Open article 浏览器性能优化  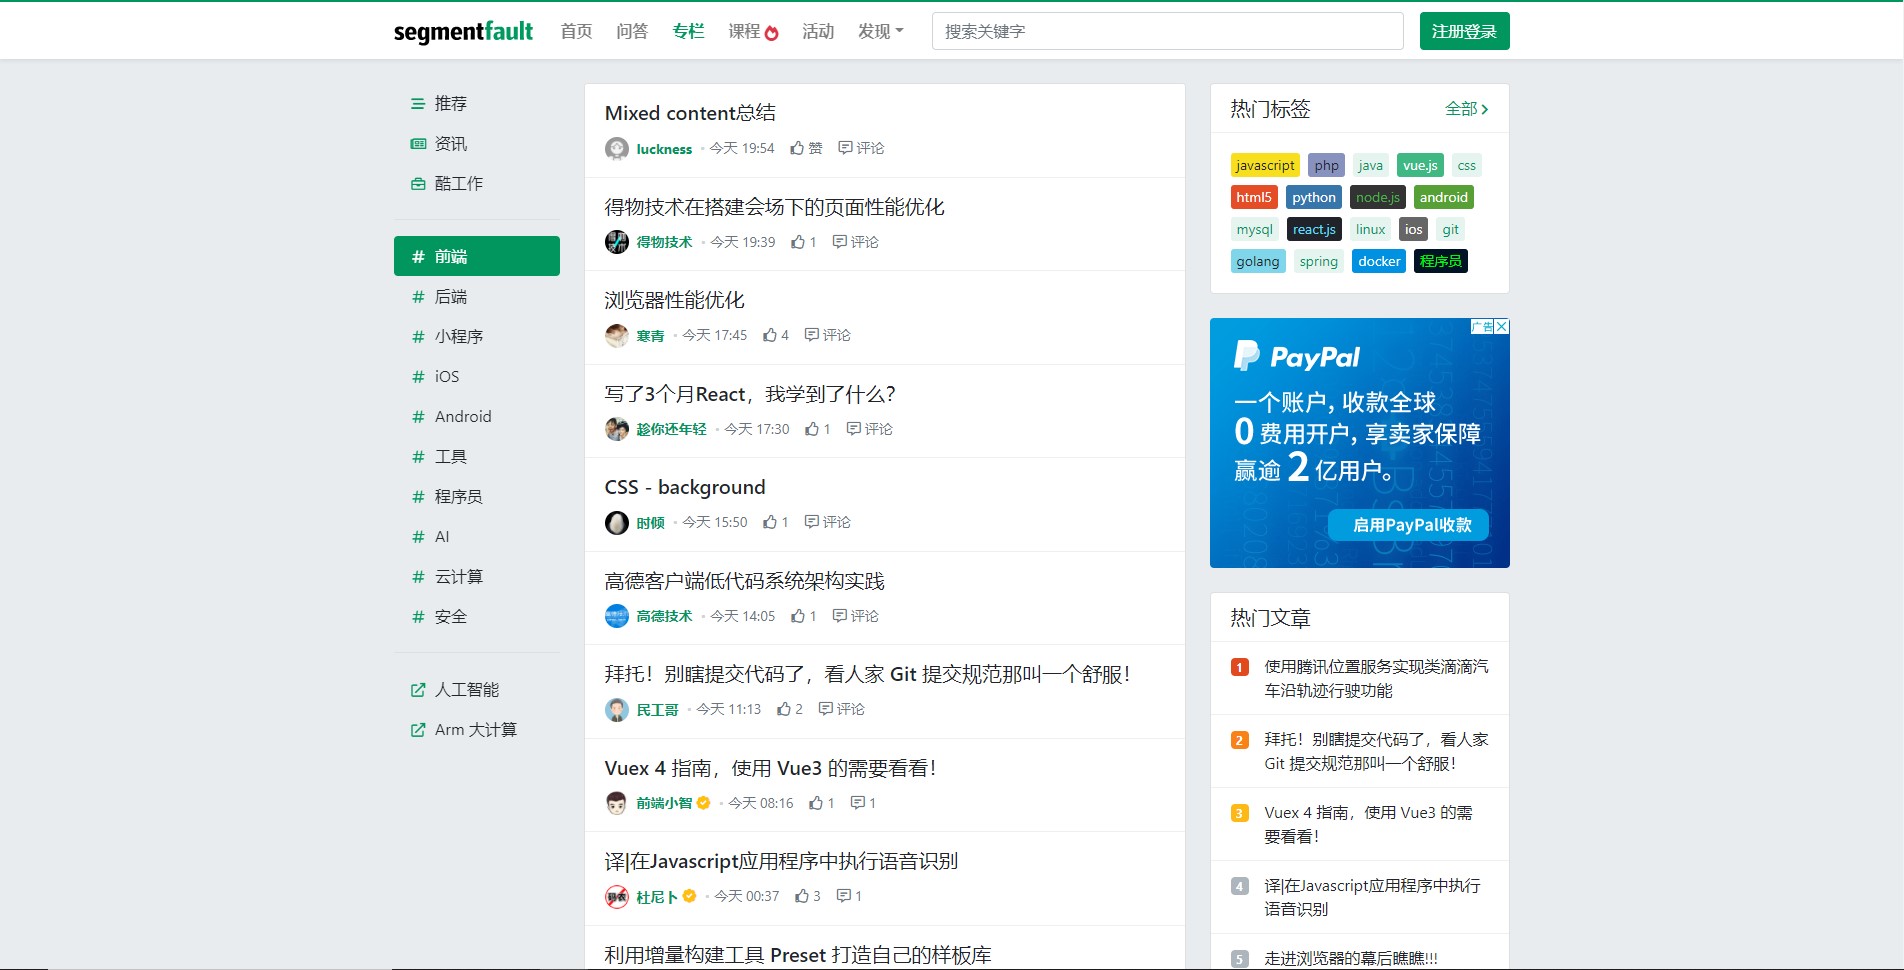pyautogui.click(x=674, y=300)
